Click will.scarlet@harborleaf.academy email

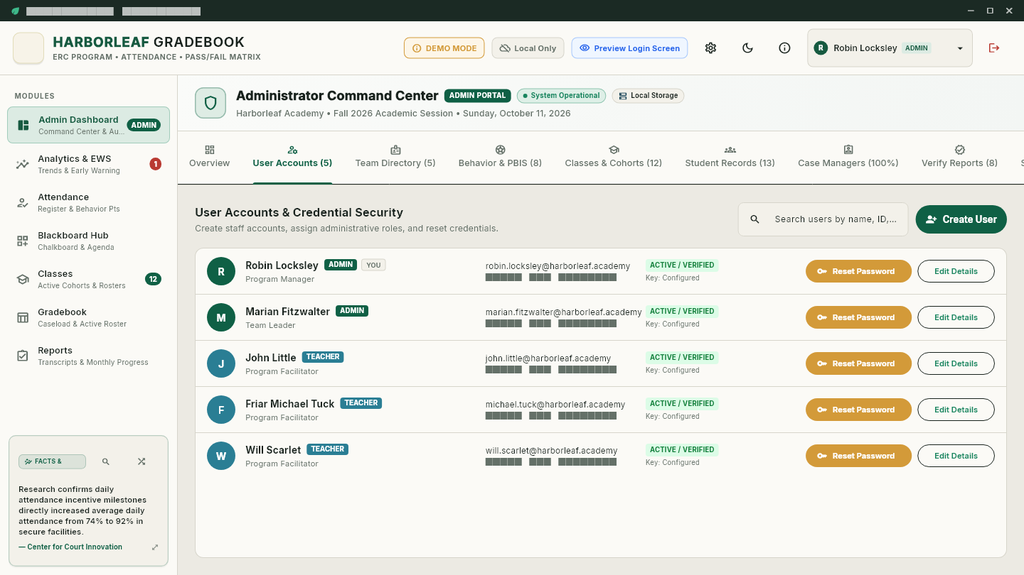(x=551, y=451)
